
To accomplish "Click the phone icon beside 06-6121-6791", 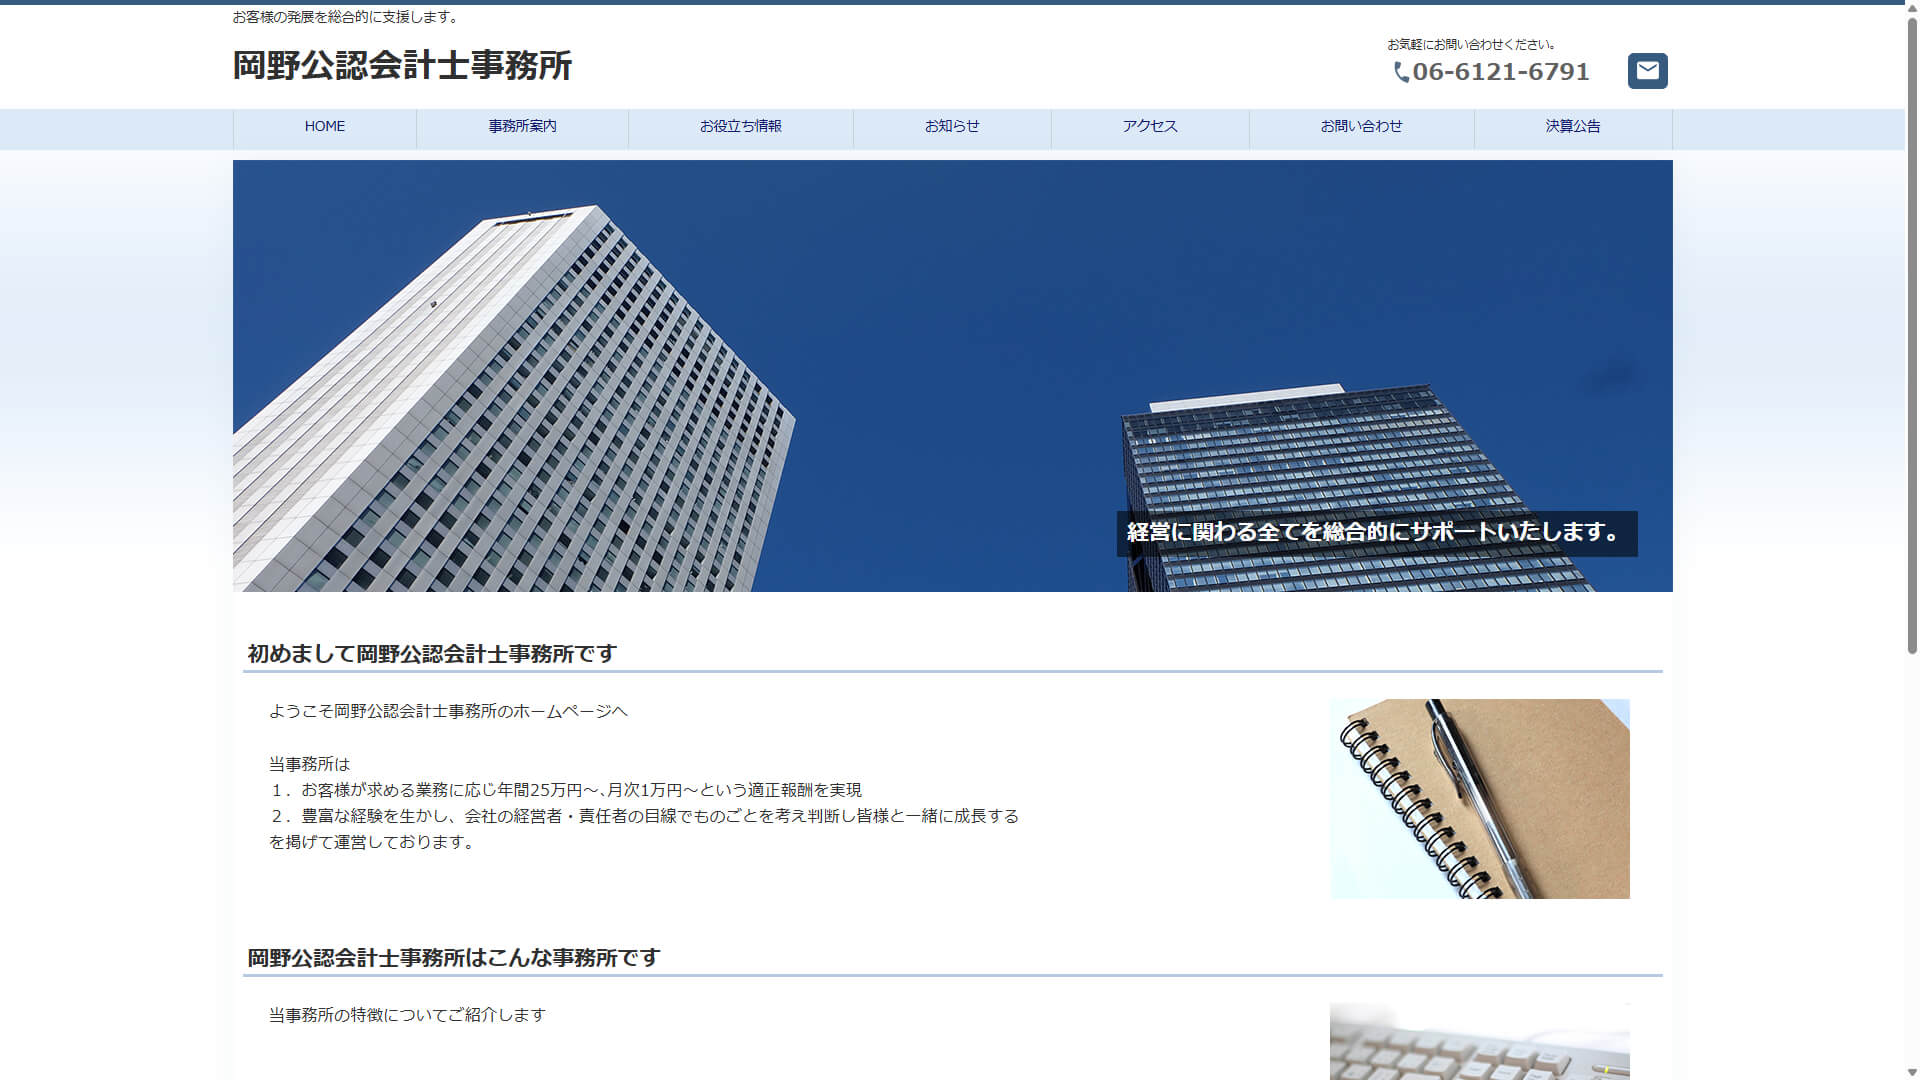I will 1401,72.
